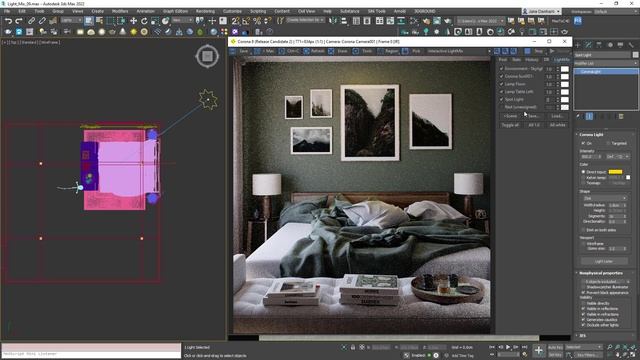Activate the Select Object tool
Image resolution: width=640 pixels, height=360 pixels.
tap(89, 21)
